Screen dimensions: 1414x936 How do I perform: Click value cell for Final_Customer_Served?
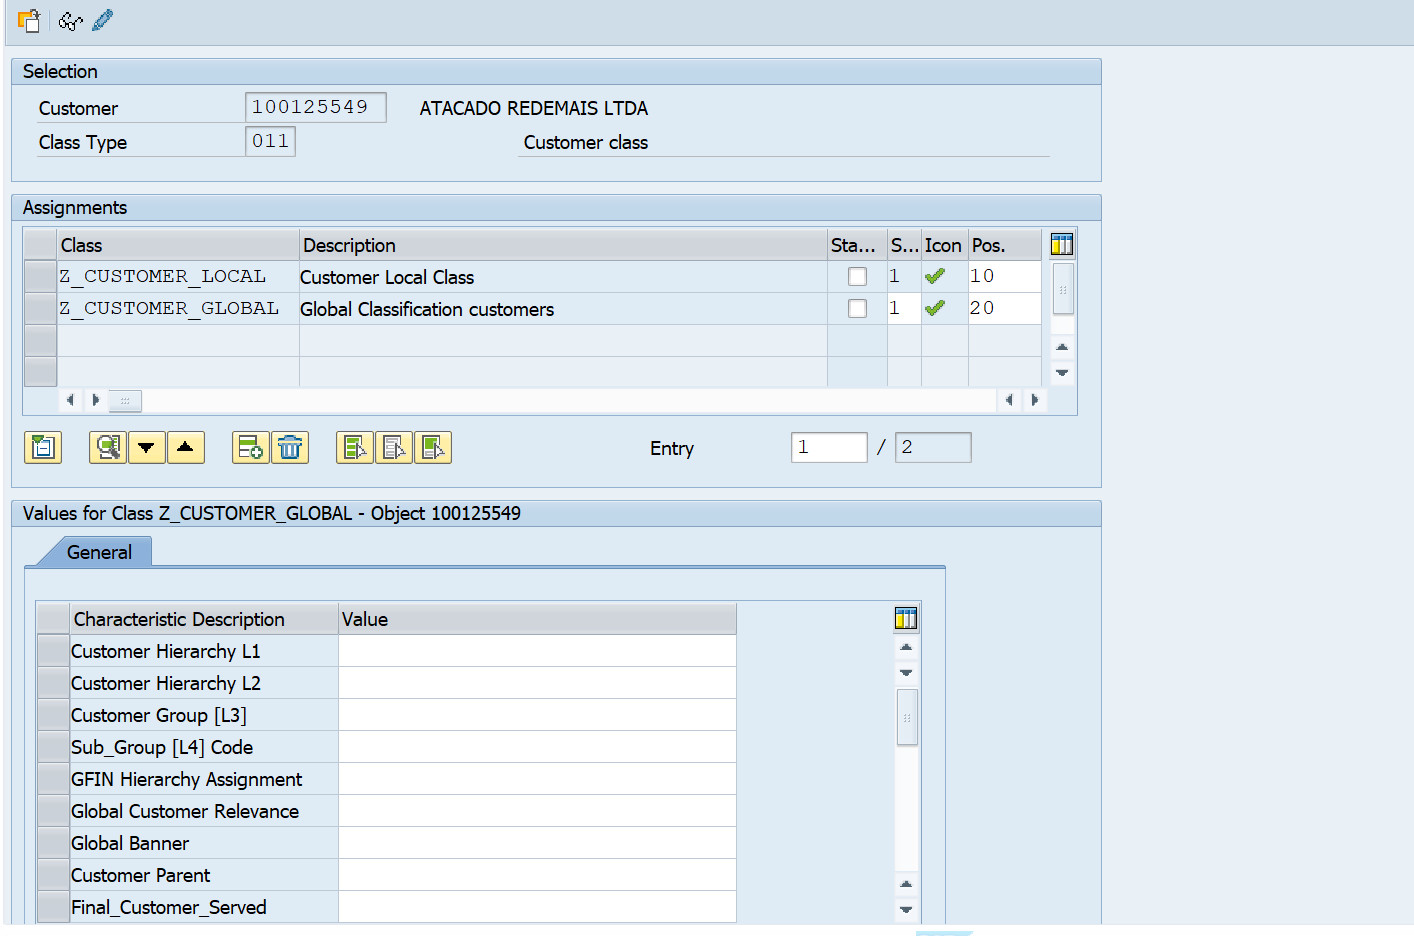click(x=538, y=907)
